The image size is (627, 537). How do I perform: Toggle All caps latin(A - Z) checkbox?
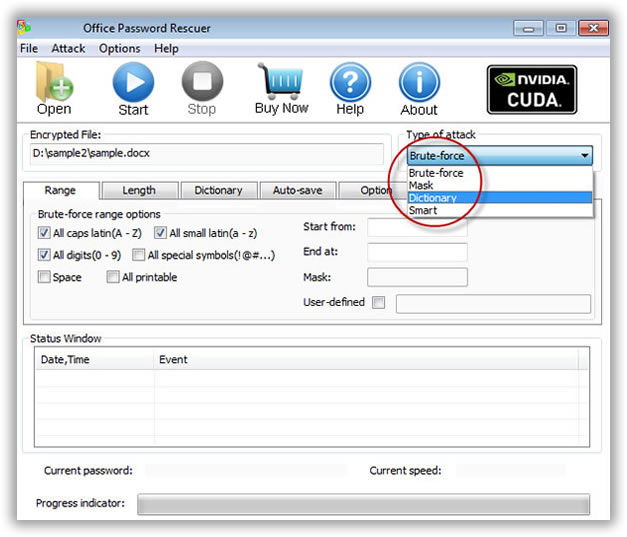pyautogui.click(x=44, y=233)
